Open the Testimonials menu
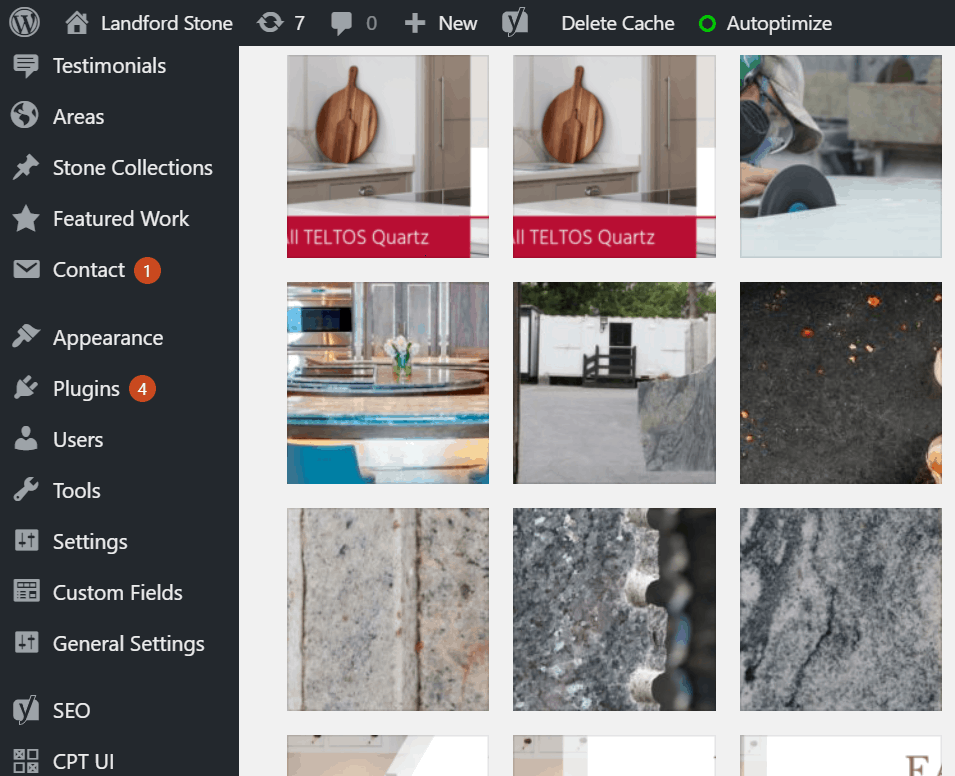Viewport: 955px width, 776px height. tap(109, 66)
